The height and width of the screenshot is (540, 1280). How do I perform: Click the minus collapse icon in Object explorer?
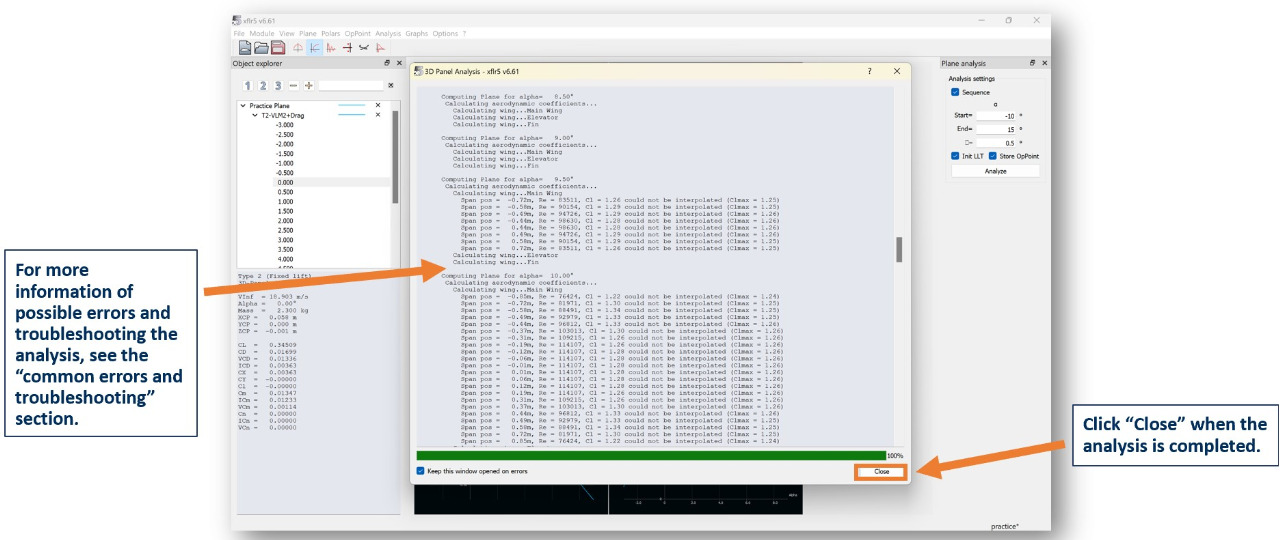tap(294, 86)
